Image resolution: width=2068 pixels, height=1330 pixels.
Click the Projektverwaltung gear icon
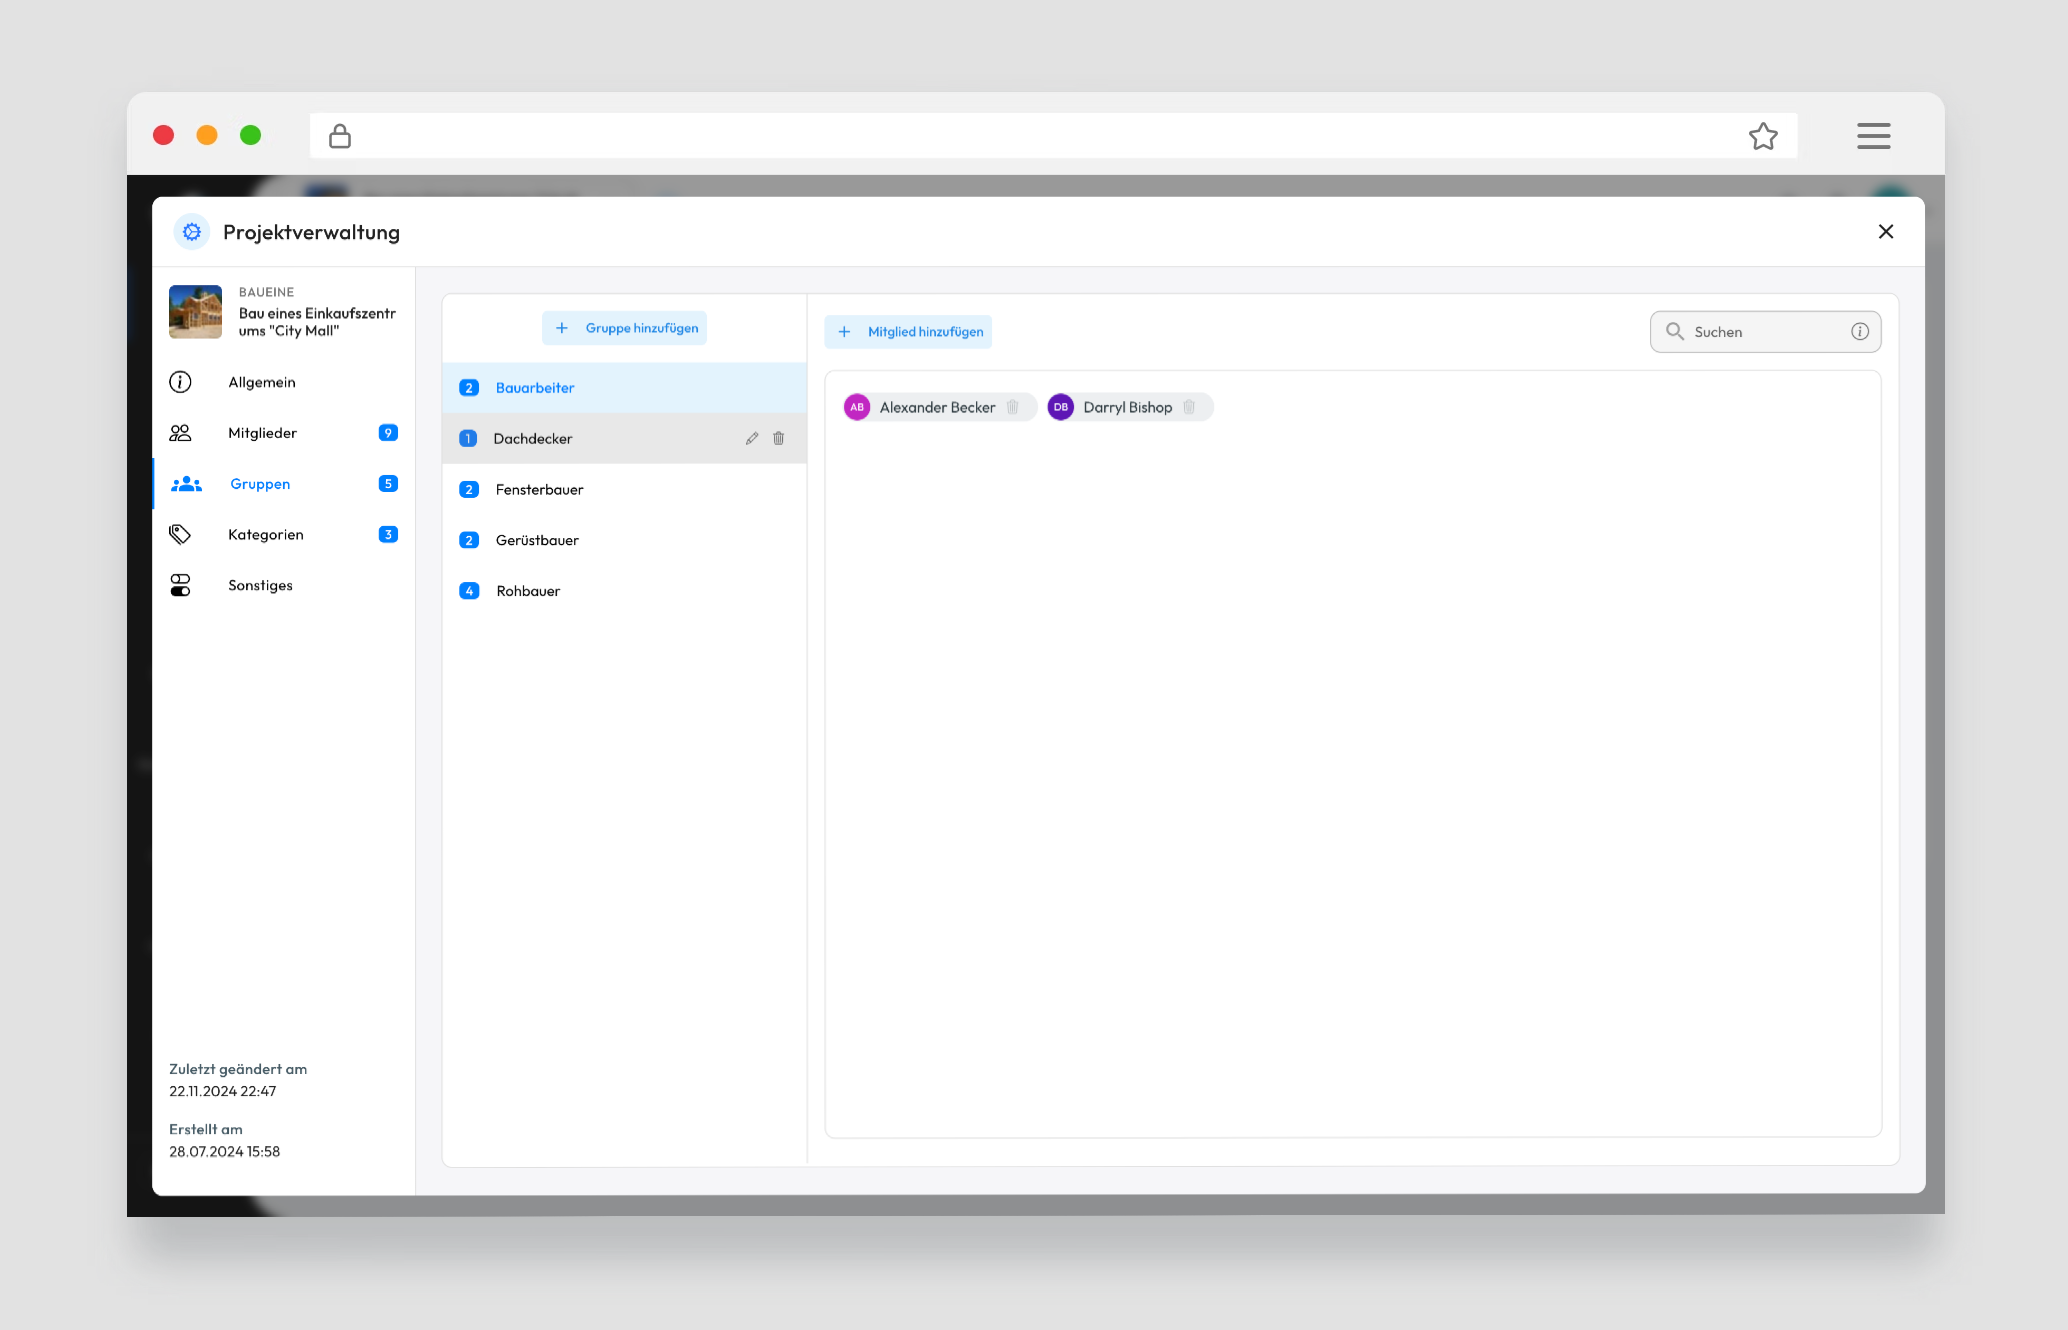tap(192, 232)
